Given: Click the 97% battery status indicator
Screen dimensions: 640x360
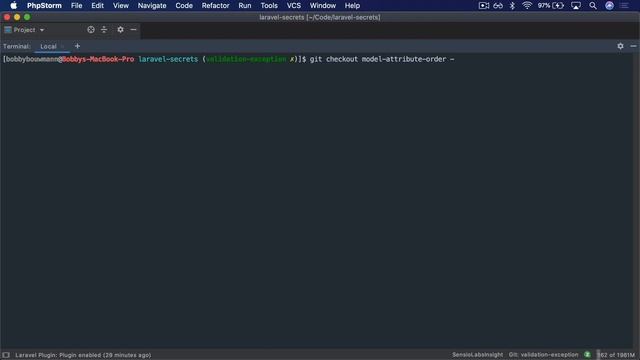Looking at the screenshot, I should (551, 5).
